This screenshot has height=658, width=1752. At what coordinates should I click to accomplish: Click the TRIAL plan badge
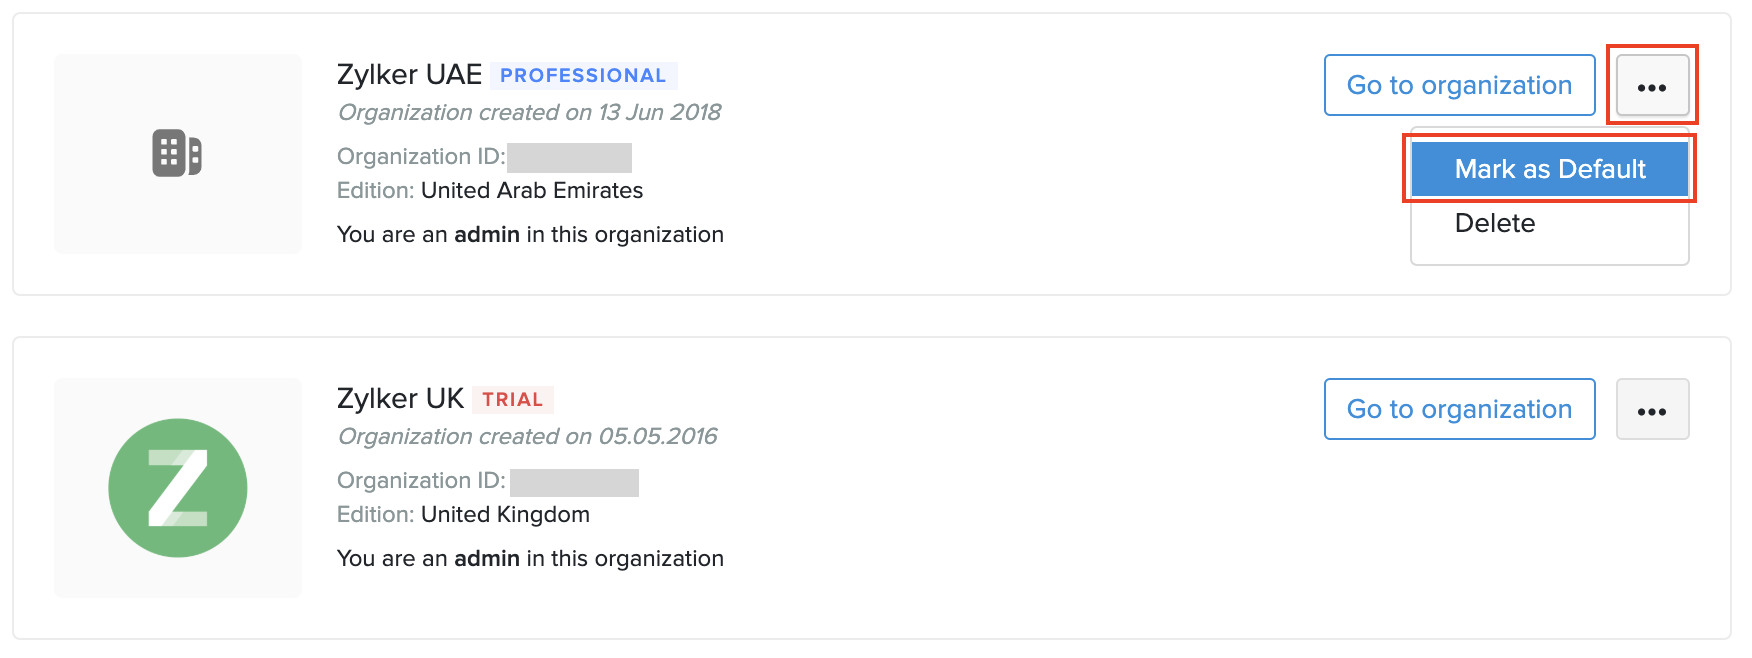(512, 400)
